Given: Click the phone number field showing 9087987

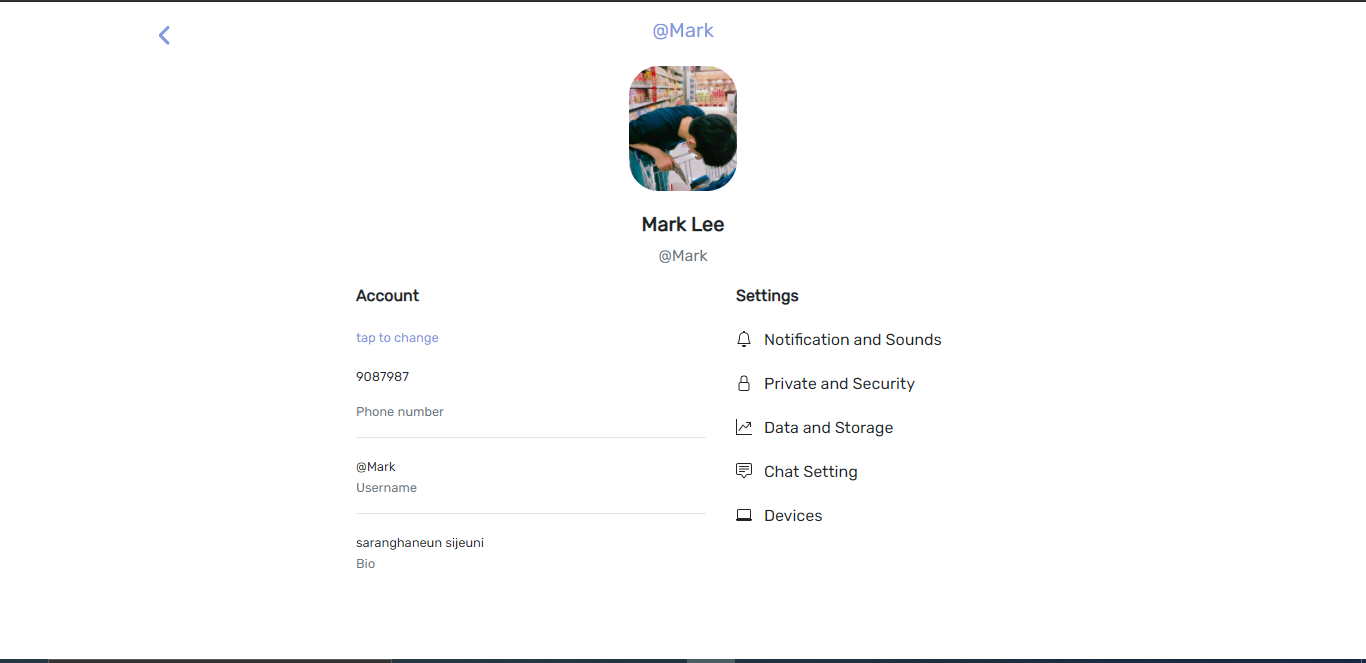Looking at the screenshot, I should coord(383,376).
